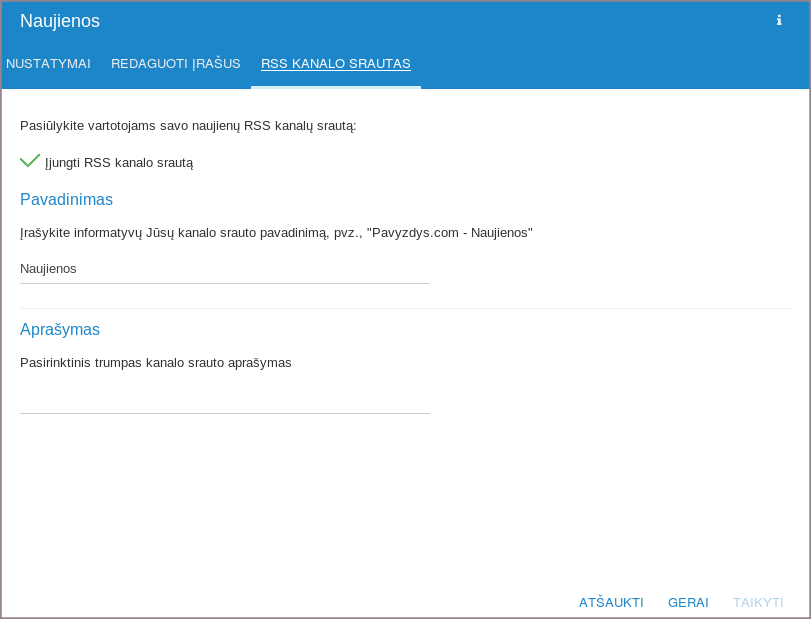
Task: Click the Taikyti button
Action: click(x=758, y=602)
